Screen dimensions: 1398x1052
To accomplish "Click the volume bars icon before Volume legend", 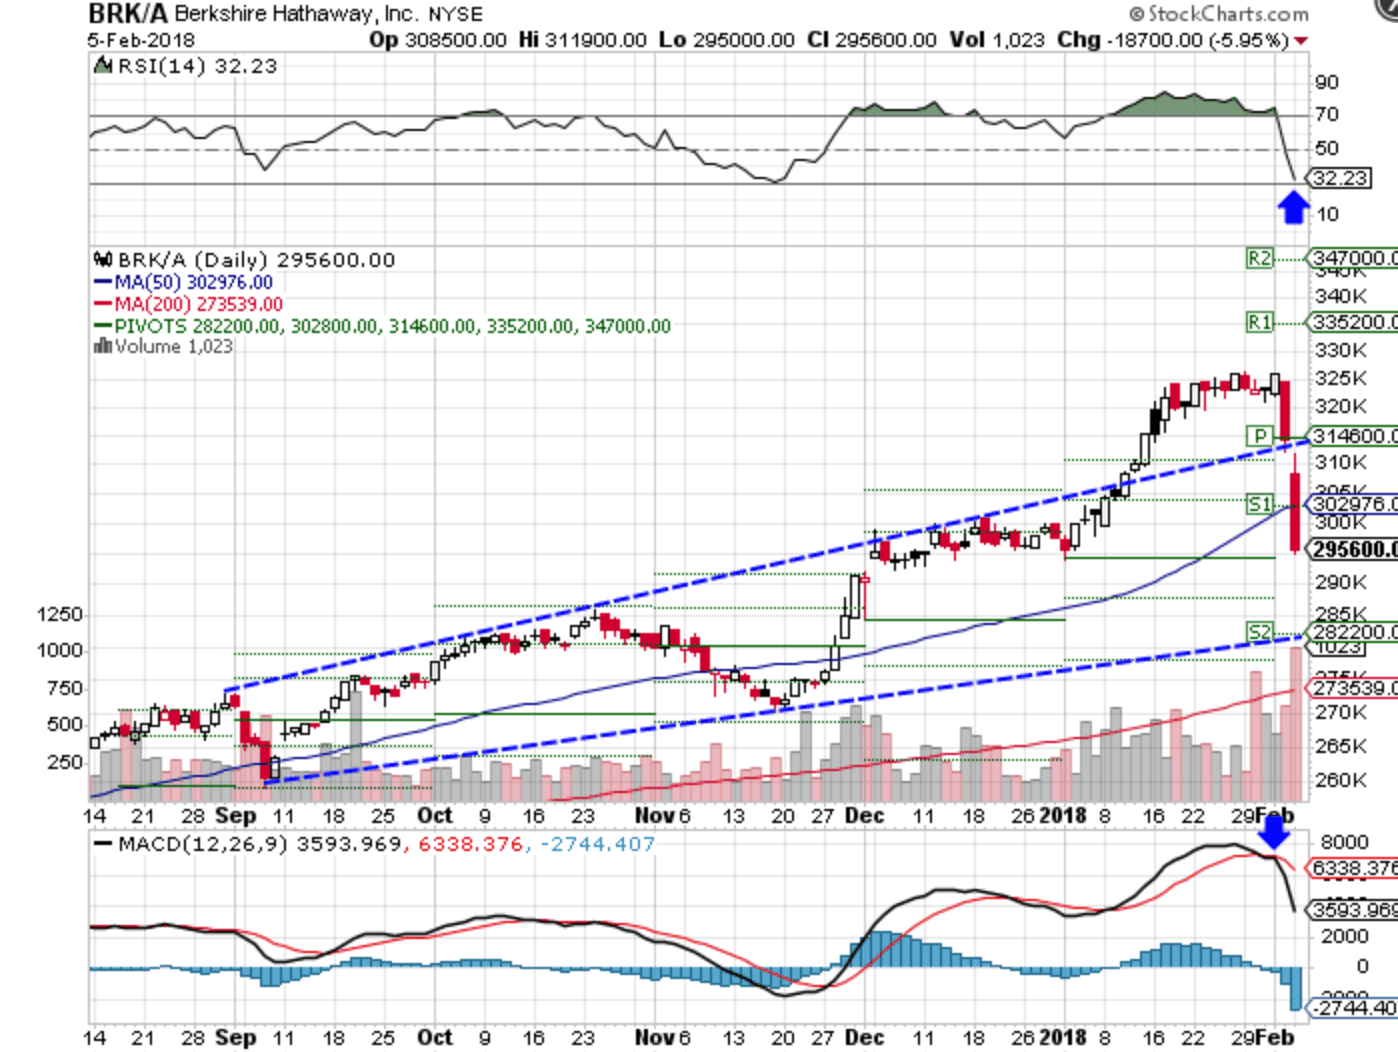I will click(102, 346).
